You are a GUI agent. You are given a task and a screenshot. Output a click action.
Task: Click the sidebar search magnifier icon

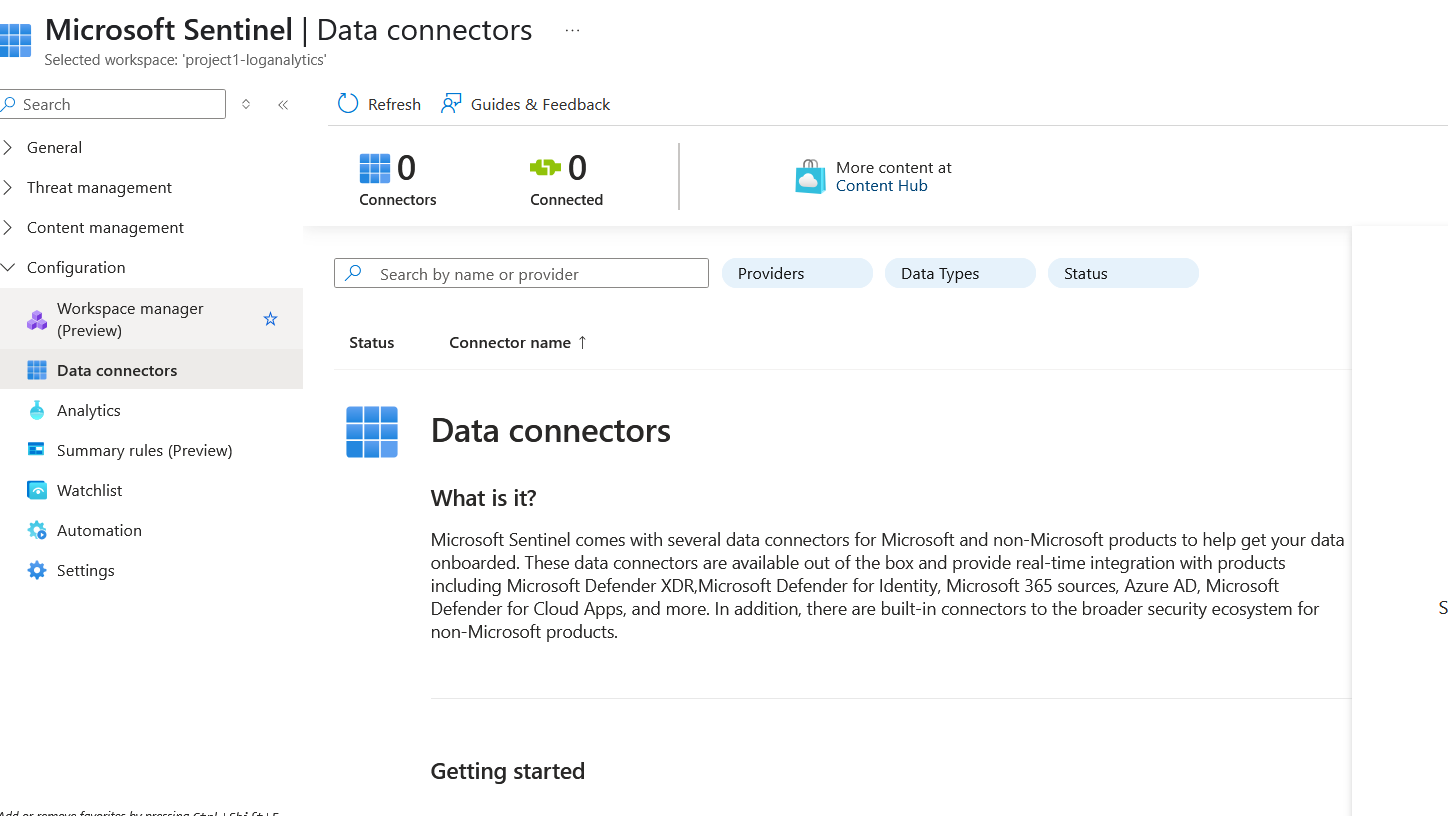tap(9, 104)
